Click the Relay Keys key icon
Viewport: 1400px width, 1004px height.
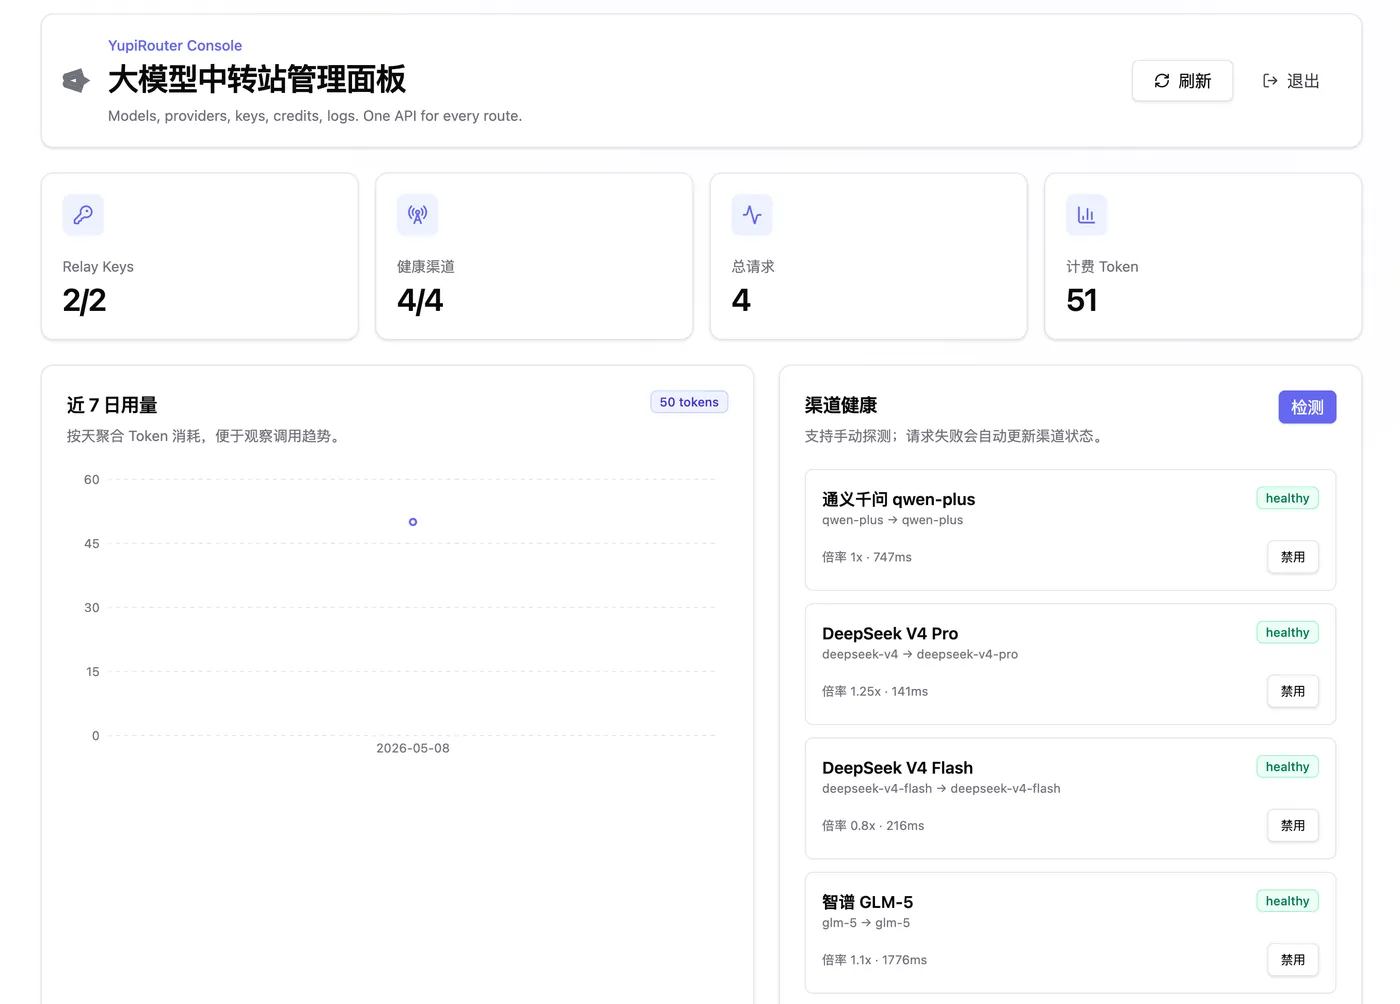[83, 214]
